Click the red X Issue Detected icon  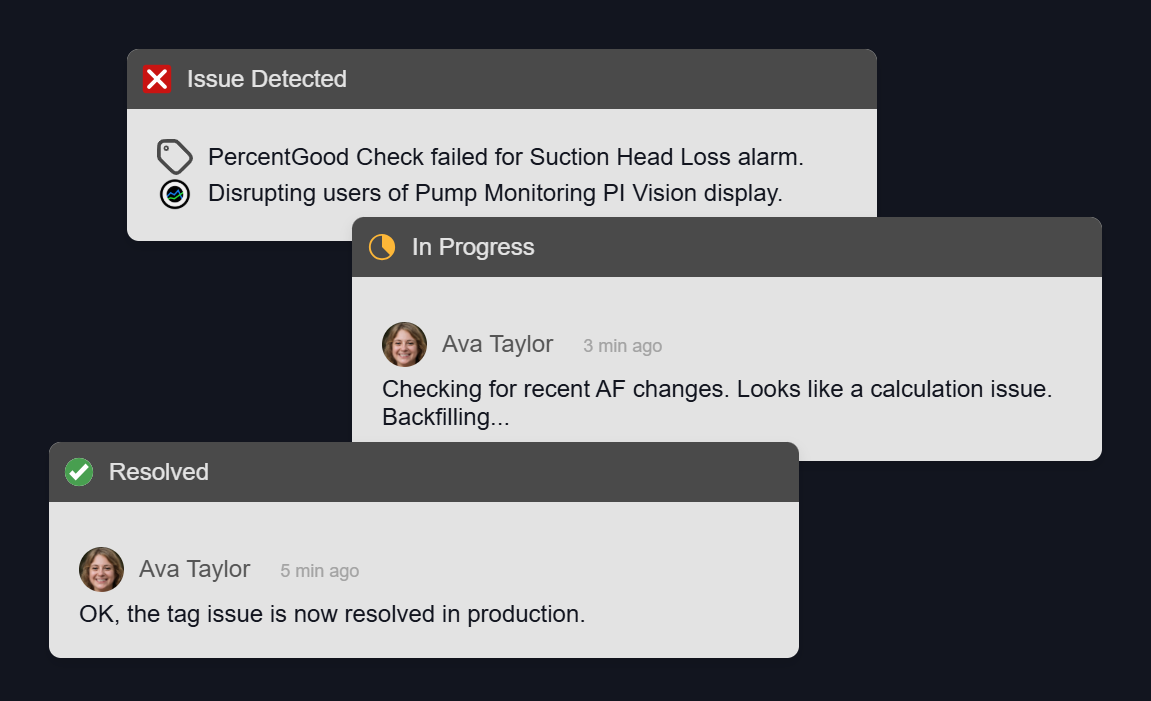click(157, 79)
